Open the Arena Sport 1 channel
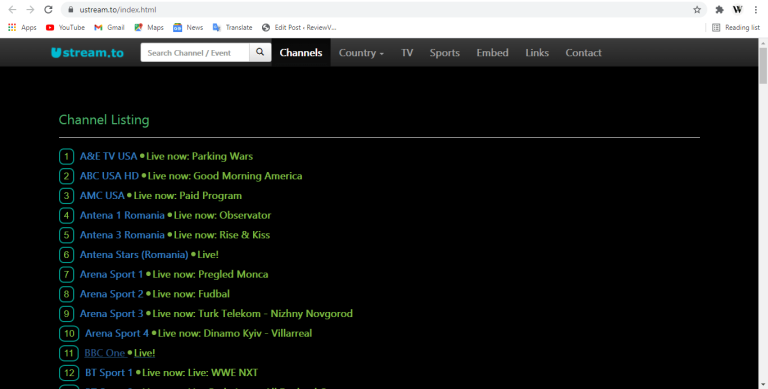This screenshot has height=389, width=768. [112, 274]
